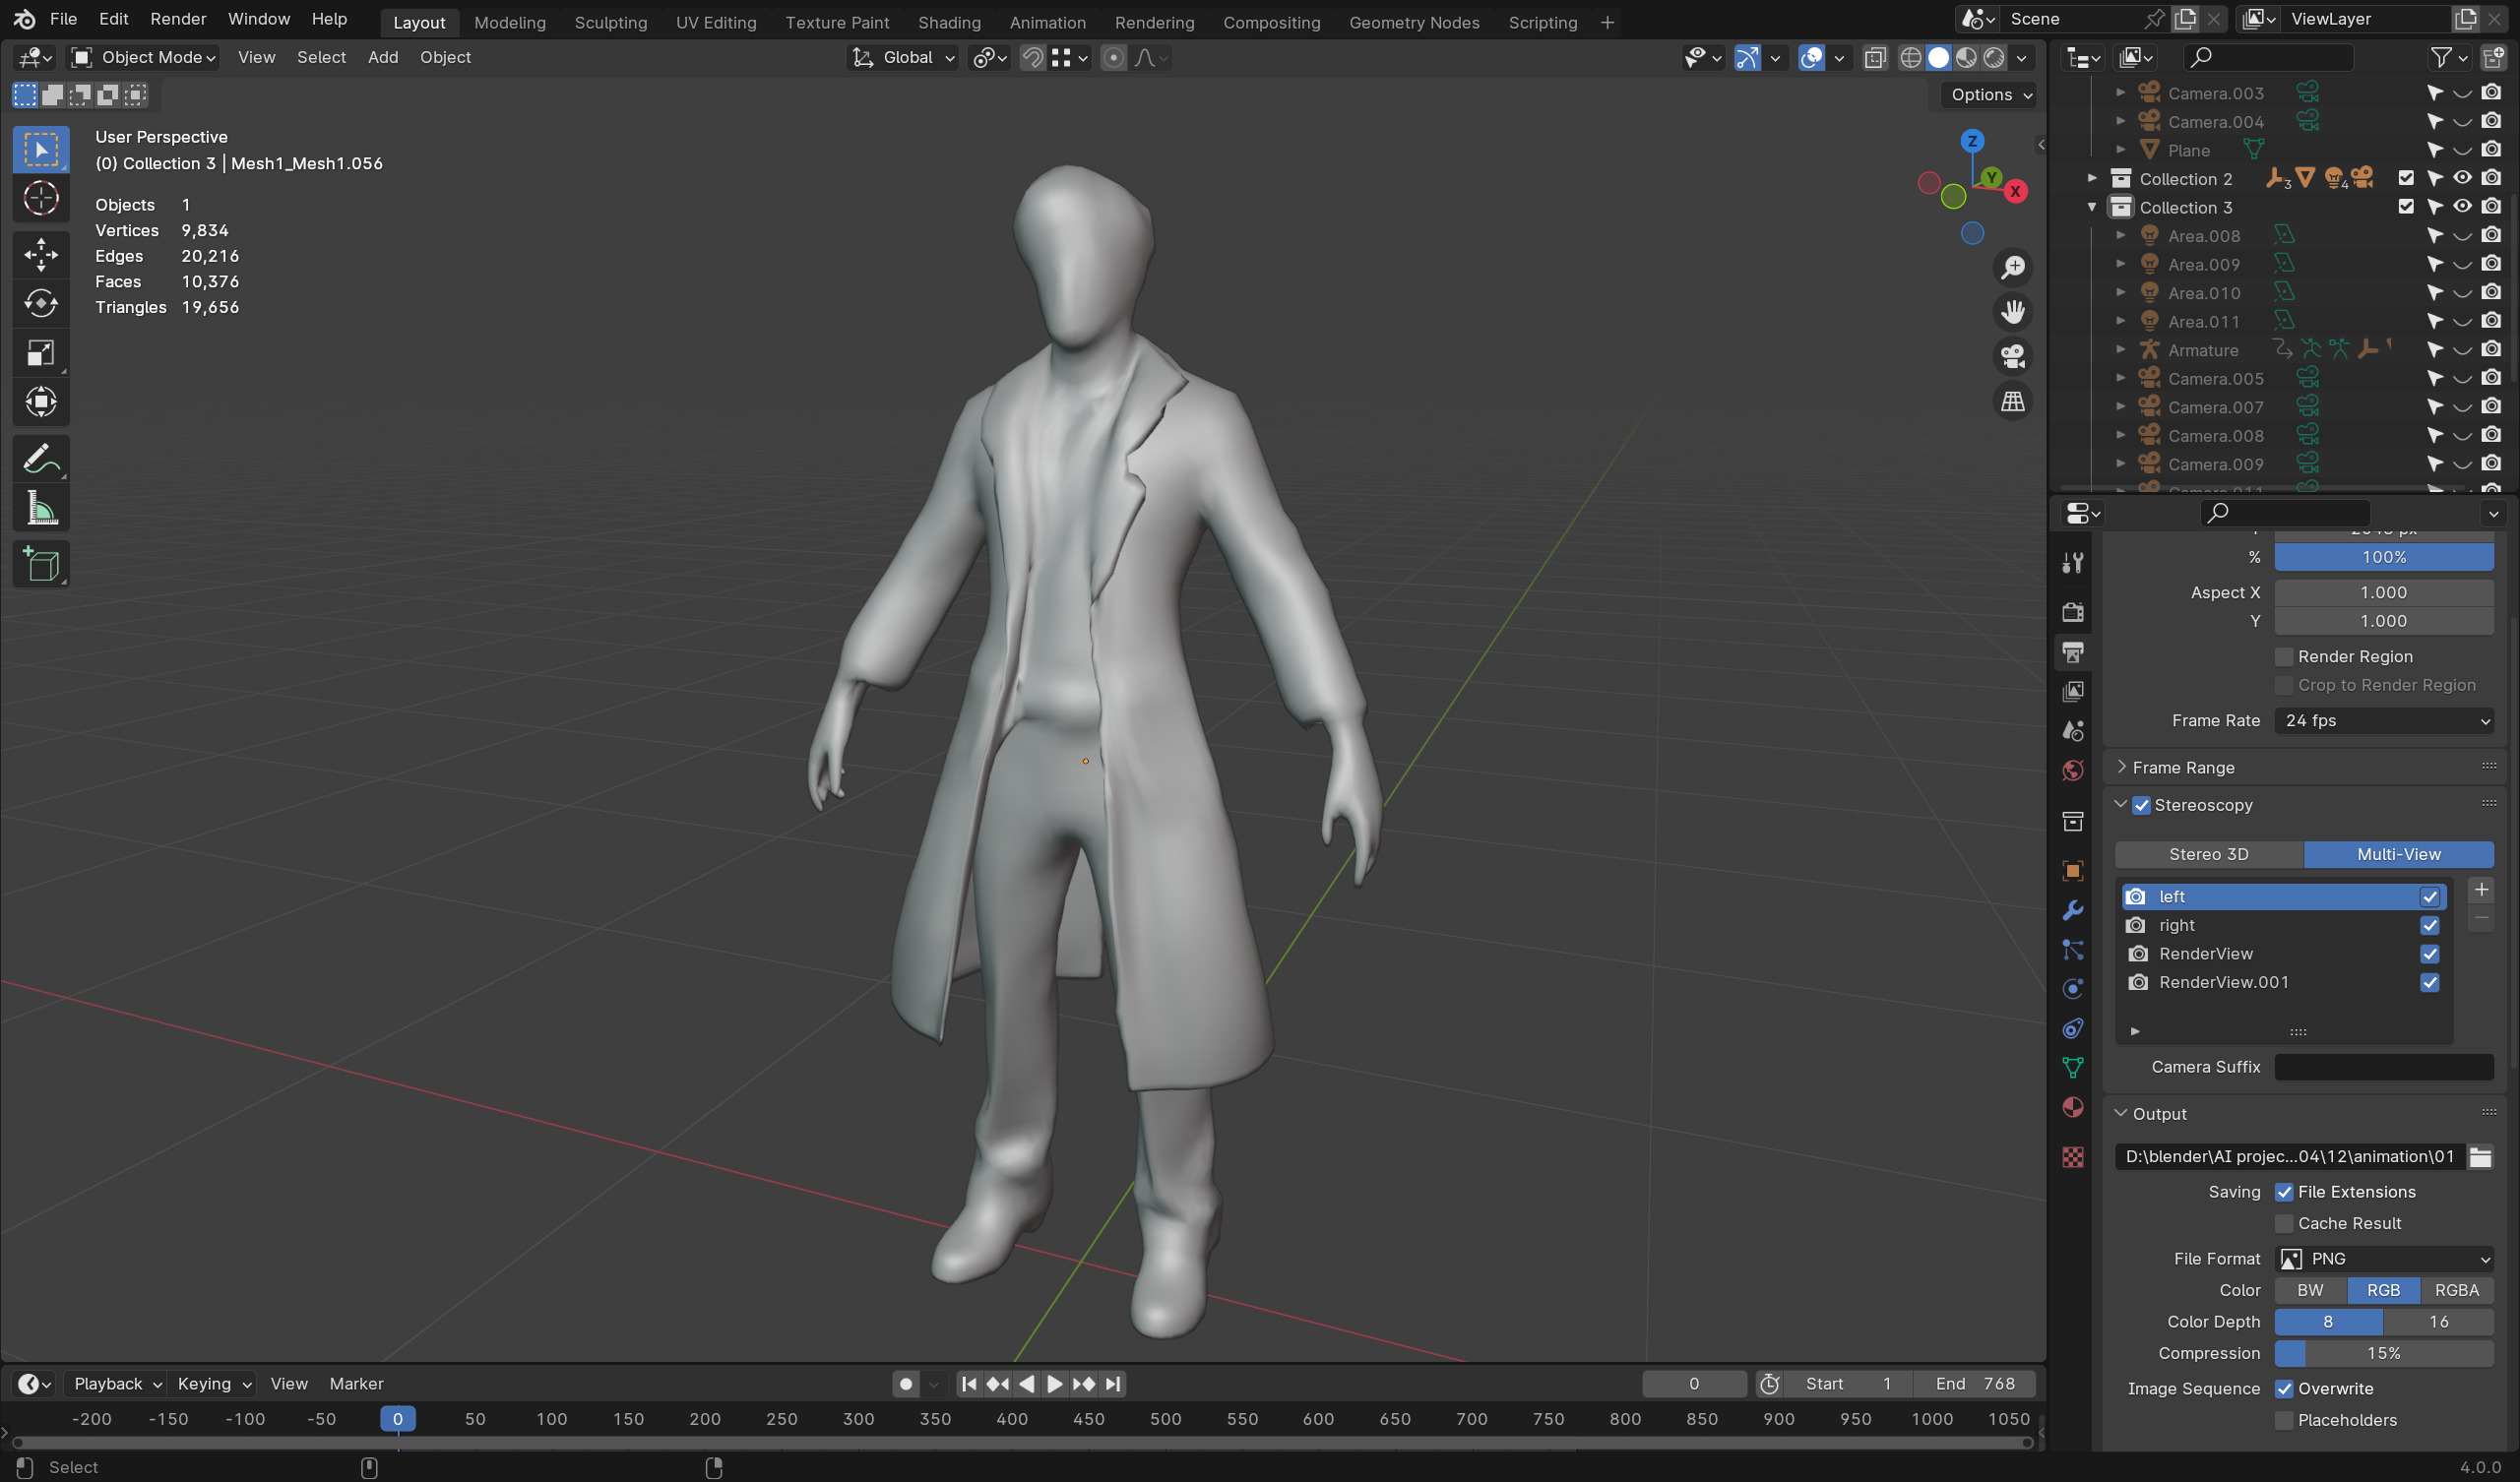Select Stereo 3D views format button
2520x1482 pixels.
[x=2209, y=855]
